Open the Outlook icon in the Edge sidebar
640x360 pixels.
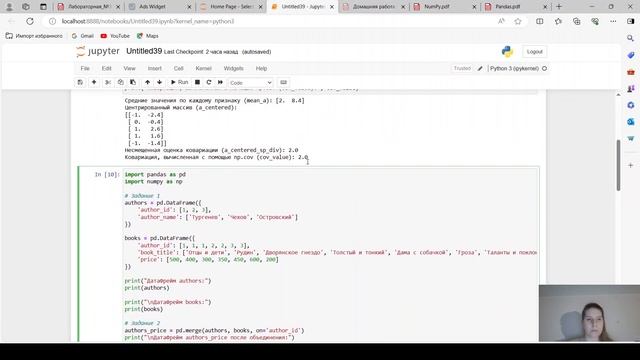coord(631,122)
